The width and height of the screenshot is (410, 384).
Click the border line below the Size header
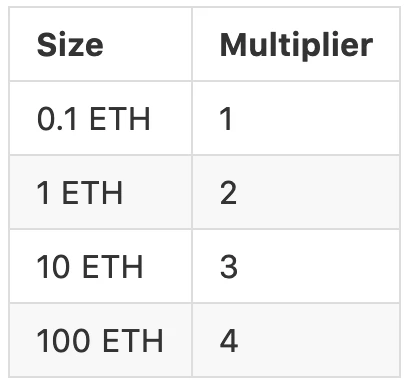tap(101, 81)
